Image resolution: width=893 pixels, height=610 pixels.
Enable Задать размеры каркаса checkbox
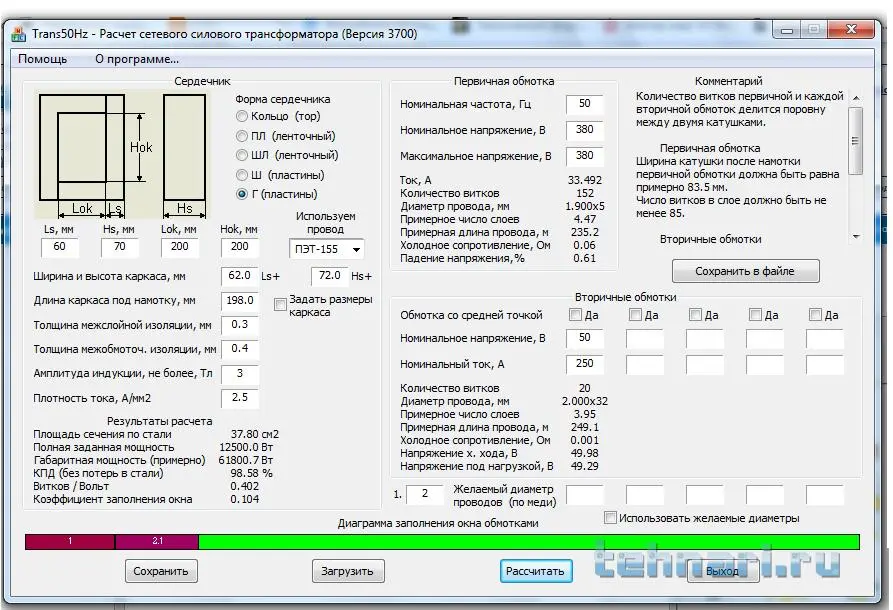(281, 304)
